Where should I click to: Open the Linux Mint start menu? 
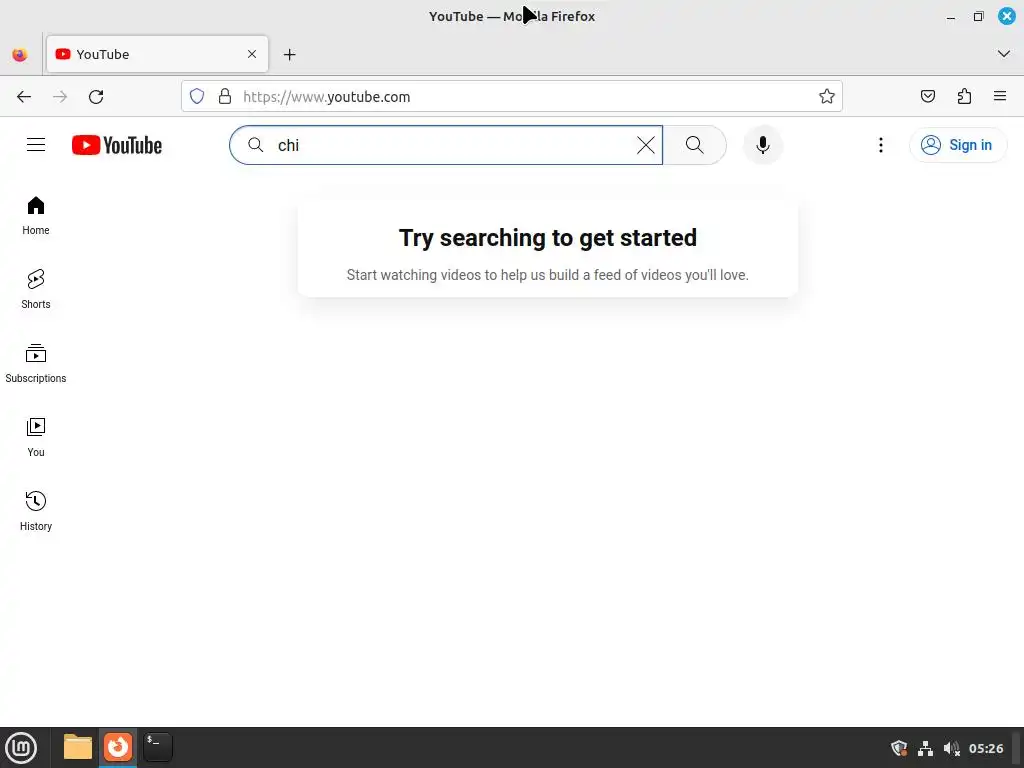(x=21, y=748)
